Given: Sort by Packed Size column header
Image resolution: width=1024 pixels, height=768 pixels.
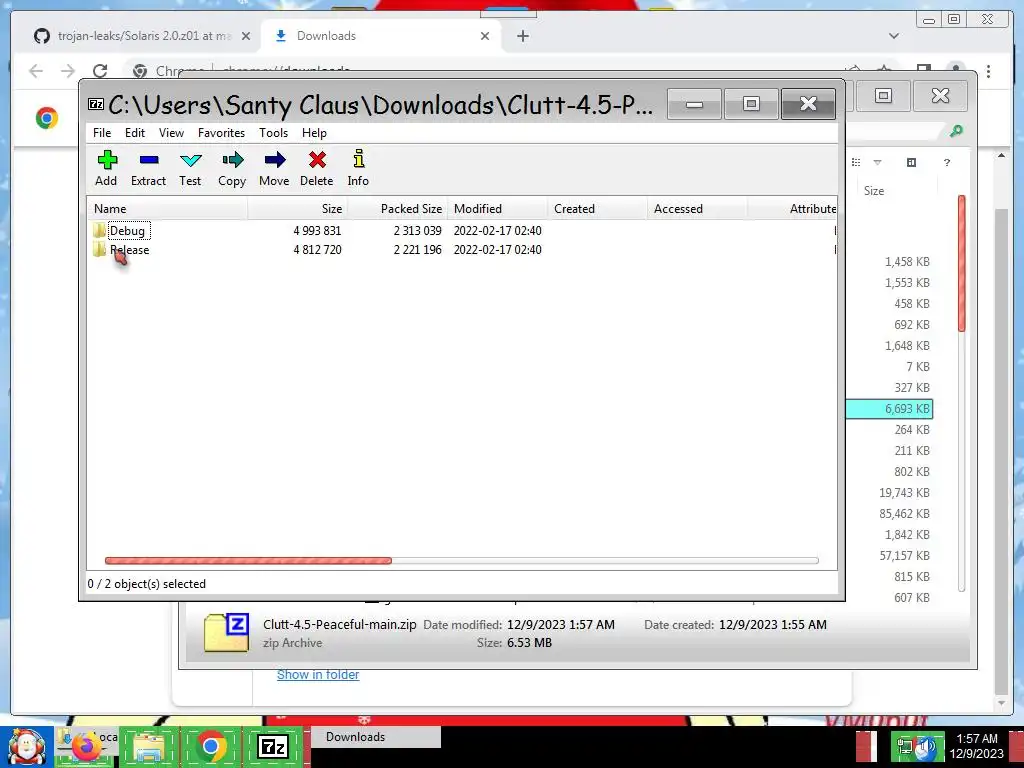Looking at the screenshot, I should coord(398,209).
